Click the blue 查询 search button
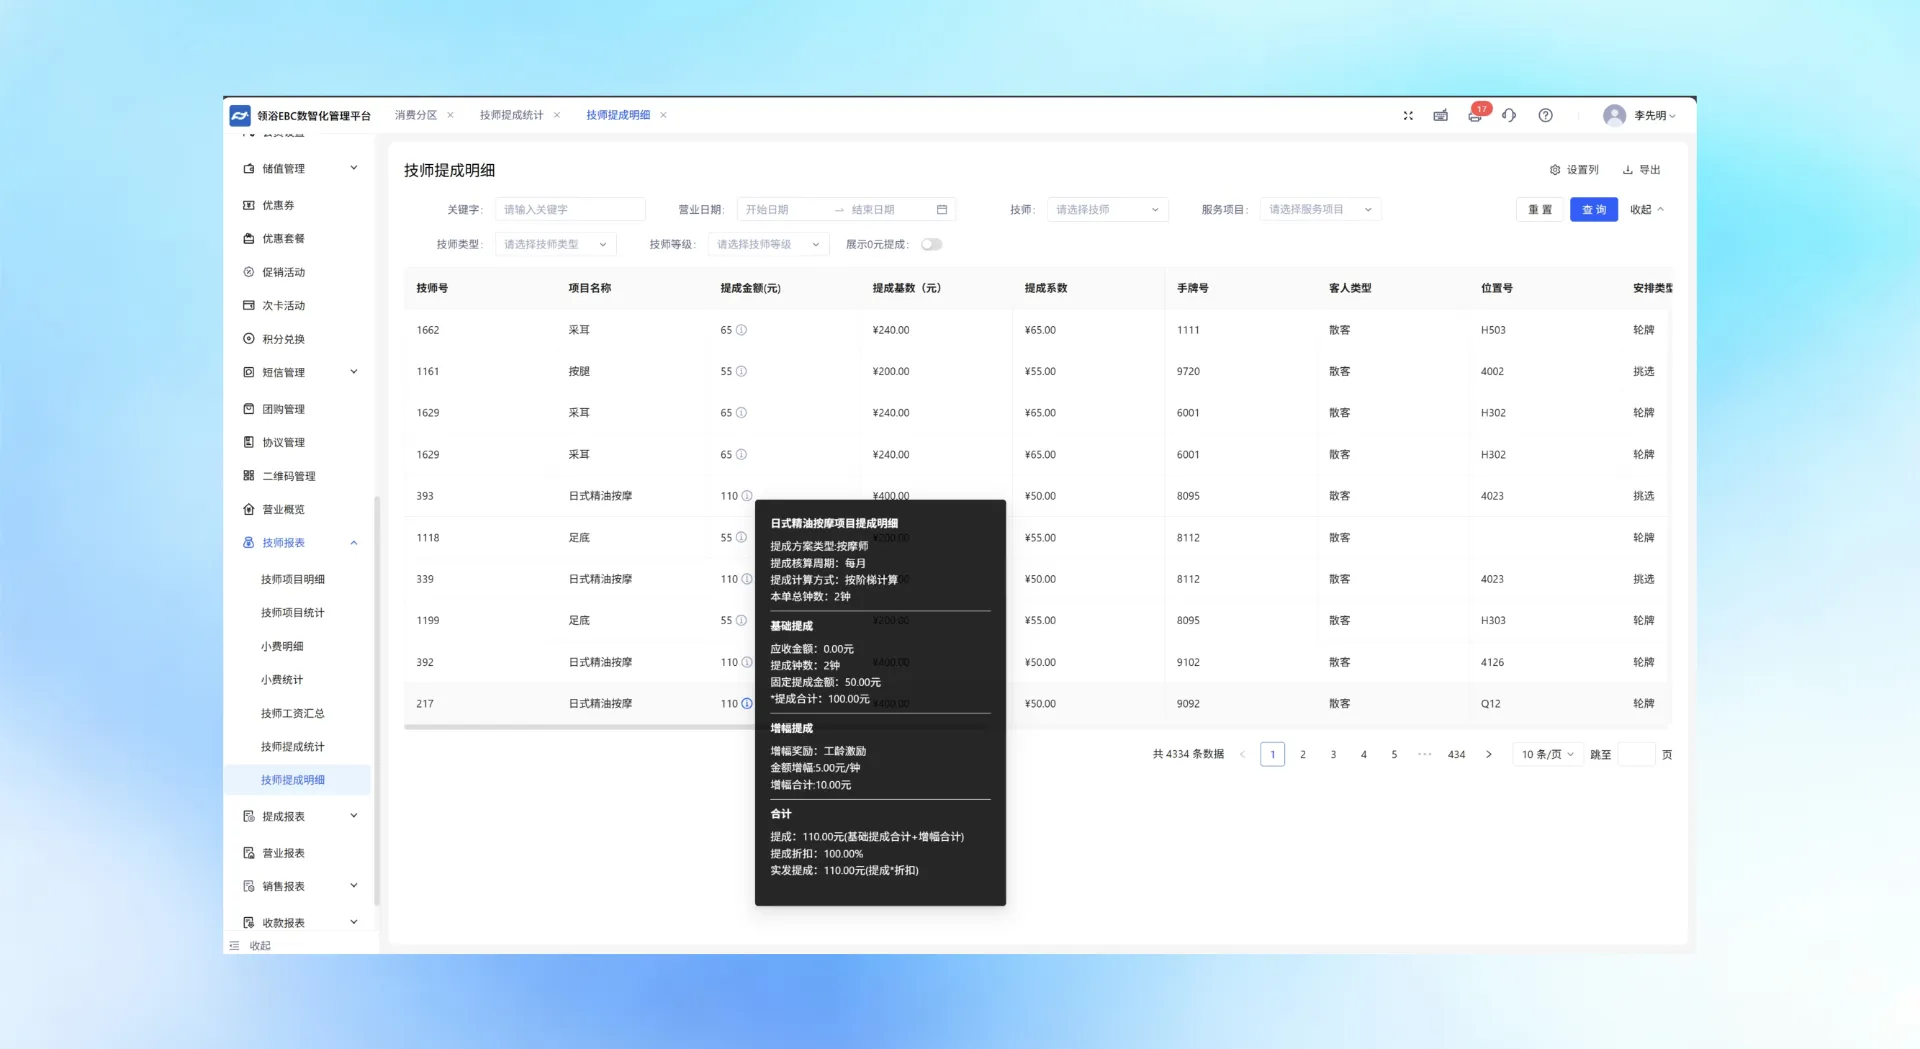The image size is (1920, 1049). 1593,210
